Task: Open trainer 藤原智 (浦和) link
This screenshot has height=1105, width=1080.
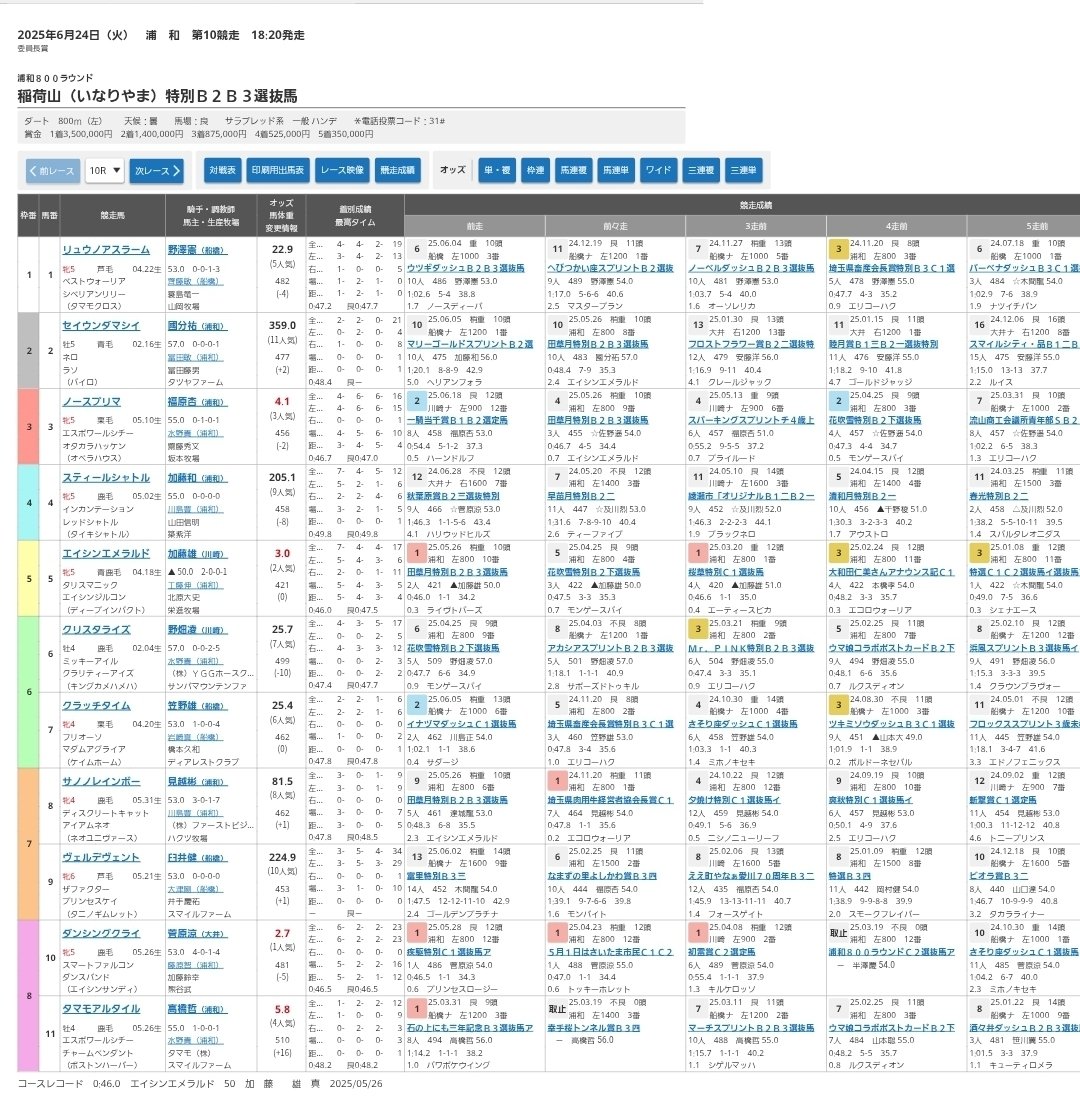Action: coord(195,965)
